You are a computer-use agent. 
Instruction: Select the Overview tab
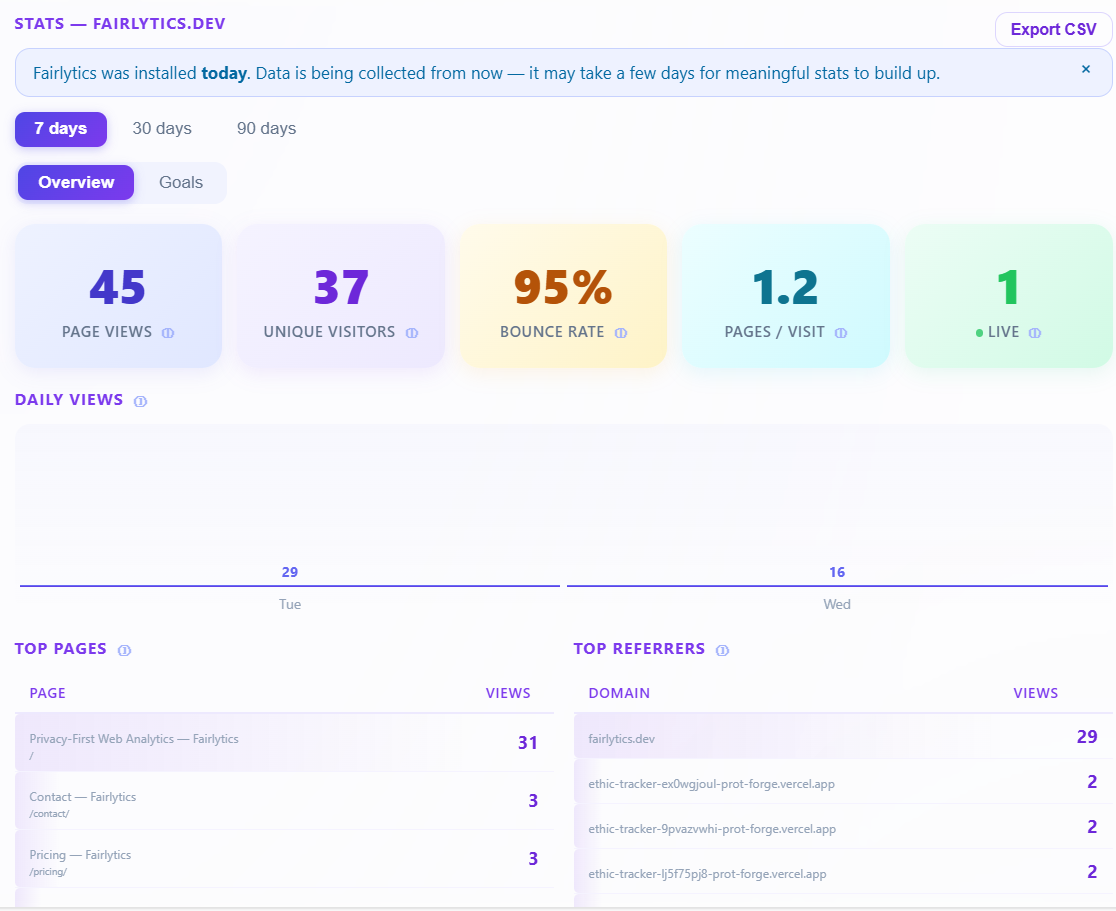point(75,182)
